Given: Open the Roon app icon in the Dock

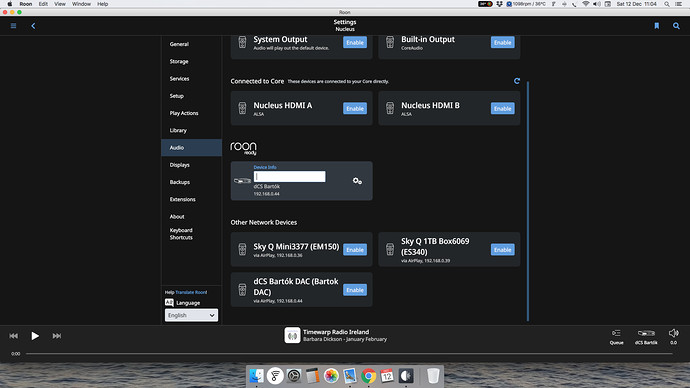Looking at the screenshot, I should 406,376.
